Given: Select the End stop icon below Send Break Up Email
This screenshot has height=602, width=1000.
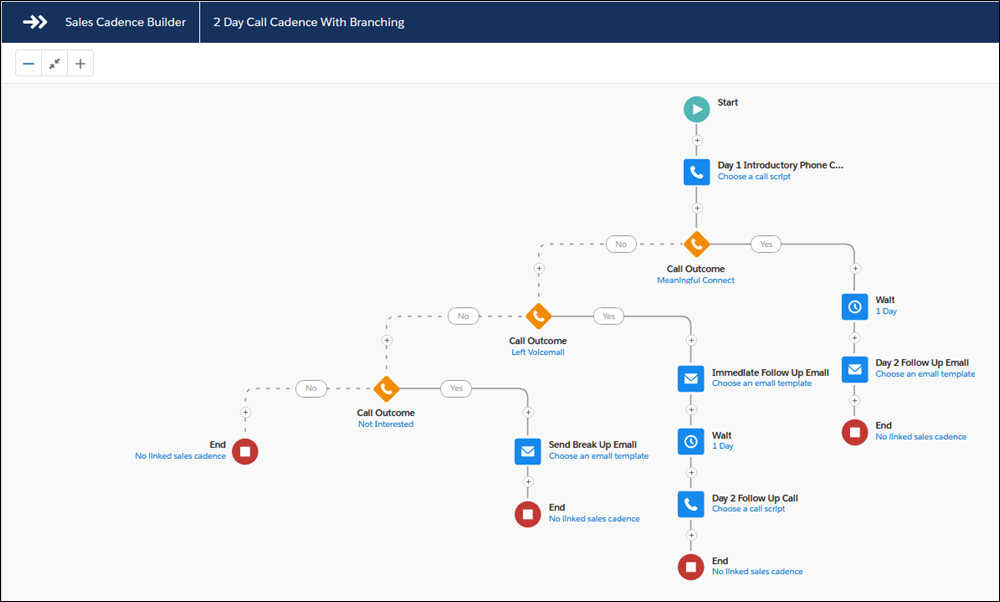Looking at the screenshot, I should (527, 514).
